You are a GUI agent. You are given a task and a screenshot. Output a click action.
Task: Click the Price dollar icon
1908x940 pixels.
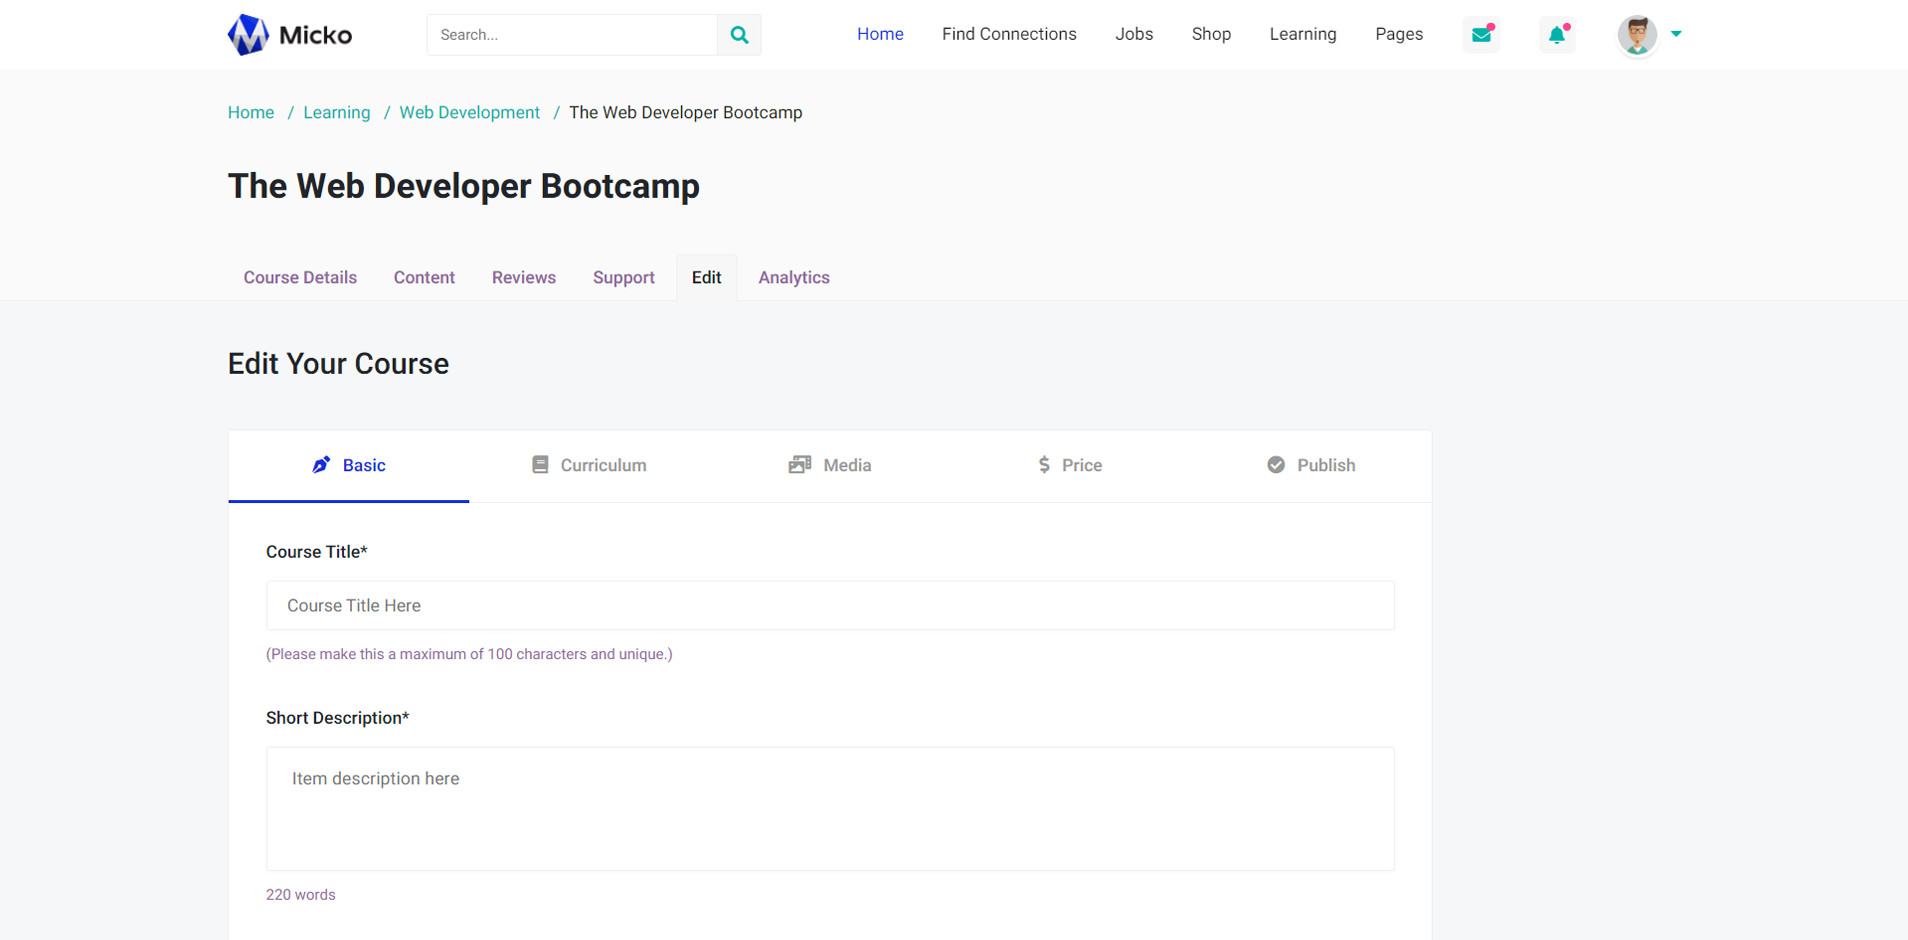tap(1044, 465)
